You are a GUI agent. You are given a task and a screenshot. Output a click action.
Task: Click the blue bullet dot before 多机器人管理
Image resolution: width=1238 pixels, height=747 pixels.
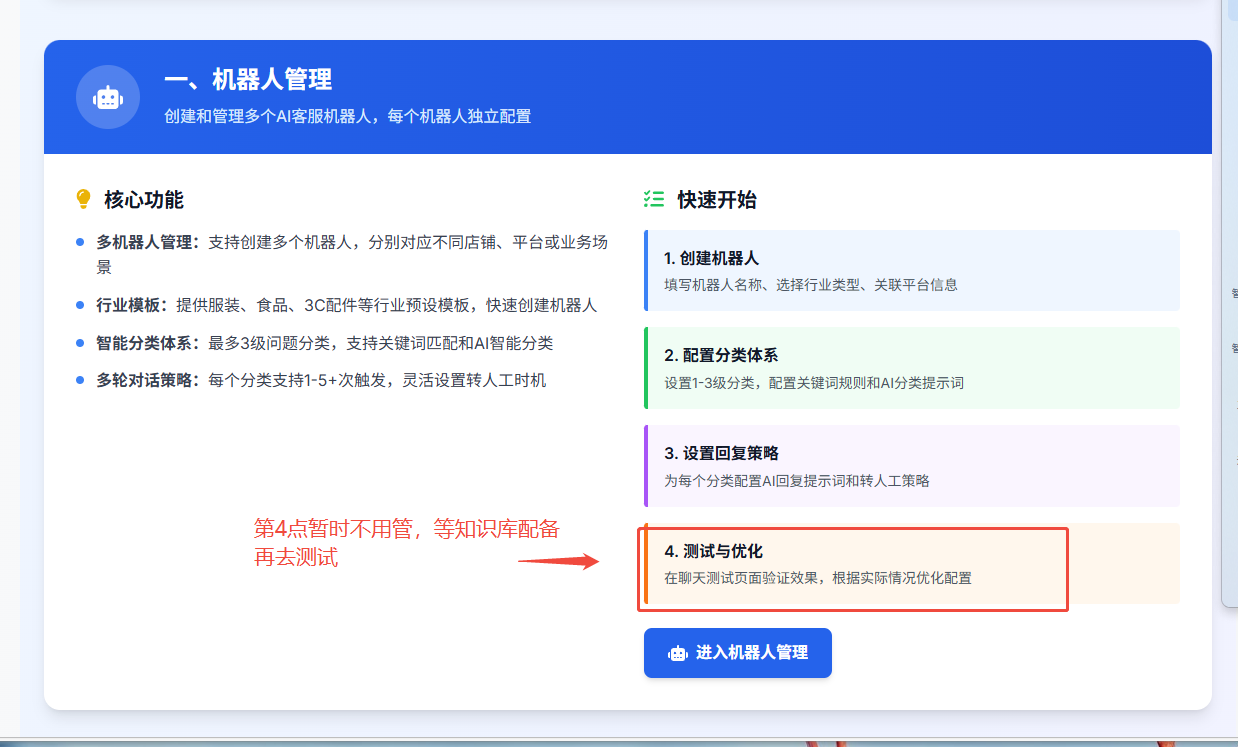pos(80,242)
